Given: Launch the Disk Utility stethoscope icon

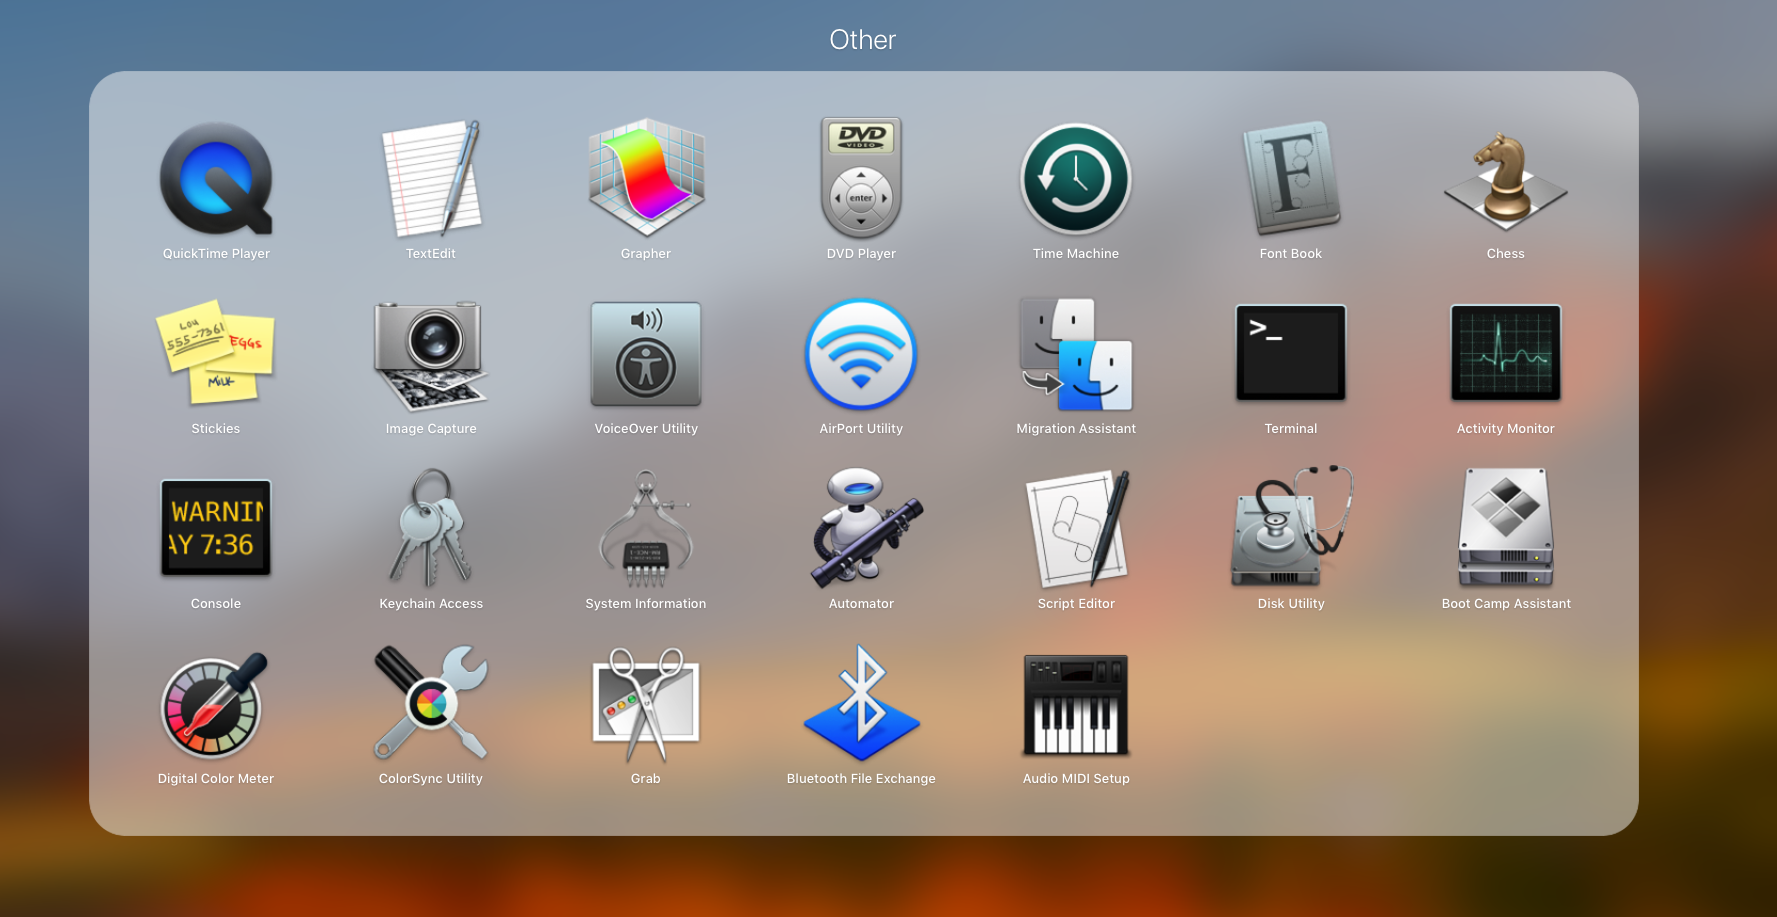Looking at the screenshot, I should pyautogui.click(x=1291, y=526).
